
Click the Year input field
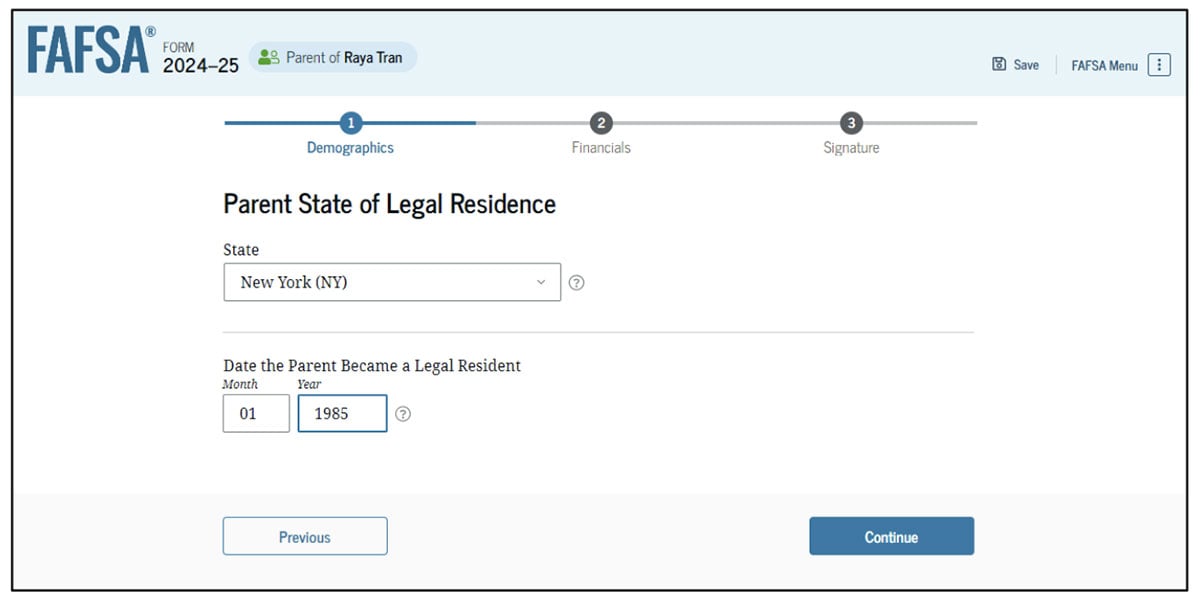(342, 413)
